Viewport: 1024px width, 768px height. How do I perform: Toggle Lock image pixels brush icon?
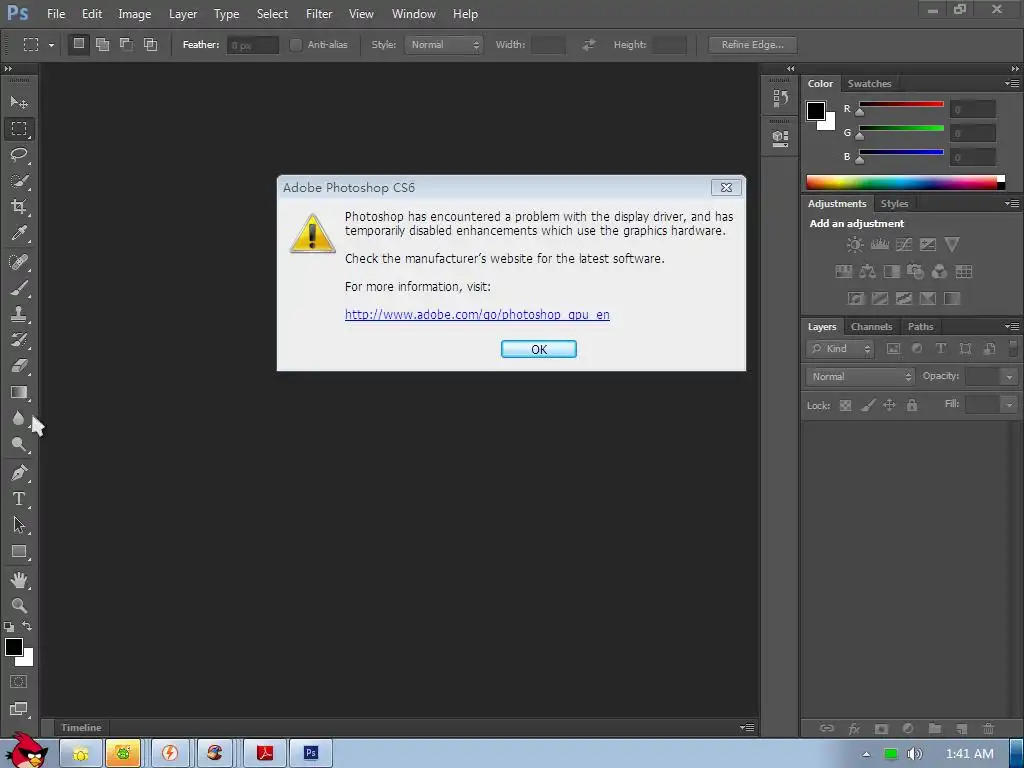[x=867, y=406]
